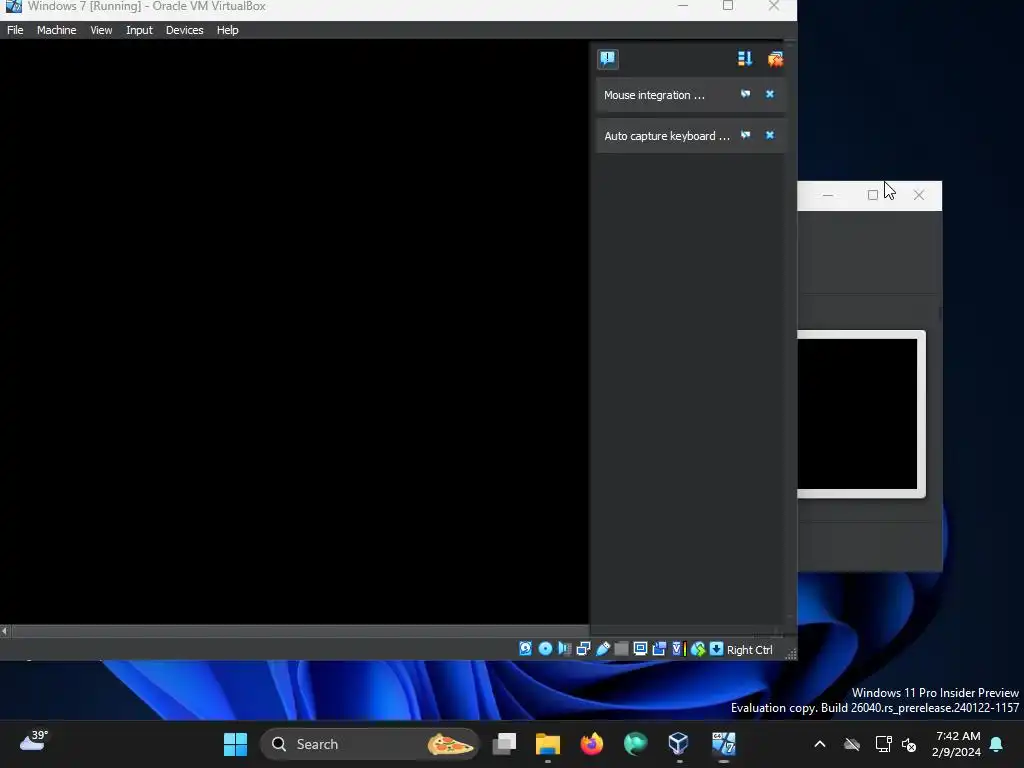The image size is (1024, 768).
Task: Open the weather widget showing 39°
Action: tap(34, 742)
